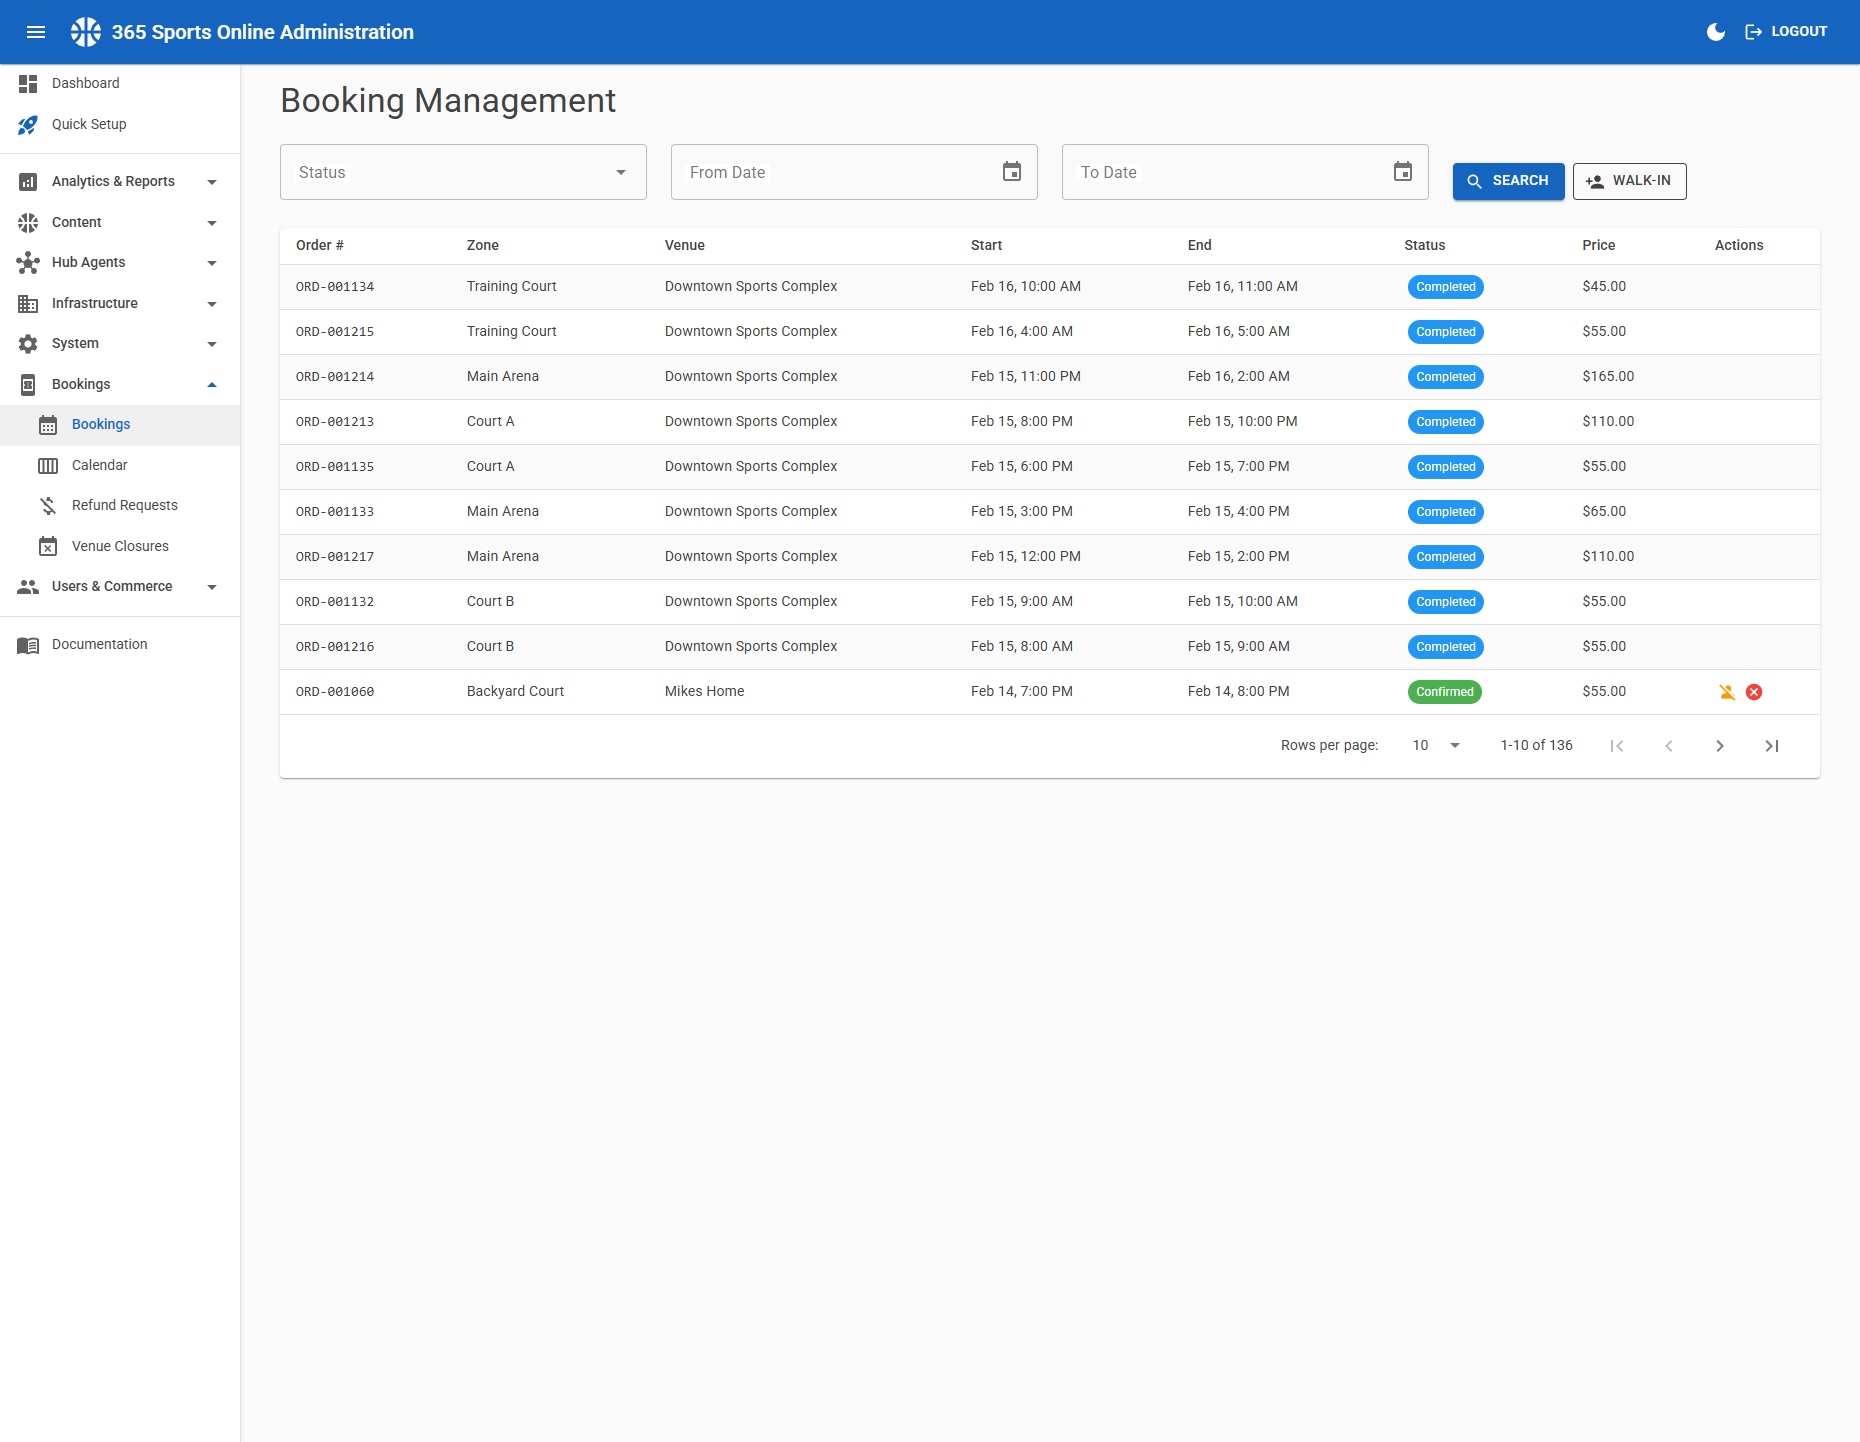Log out with the LOGOUT button

(x=1786, y=32)
